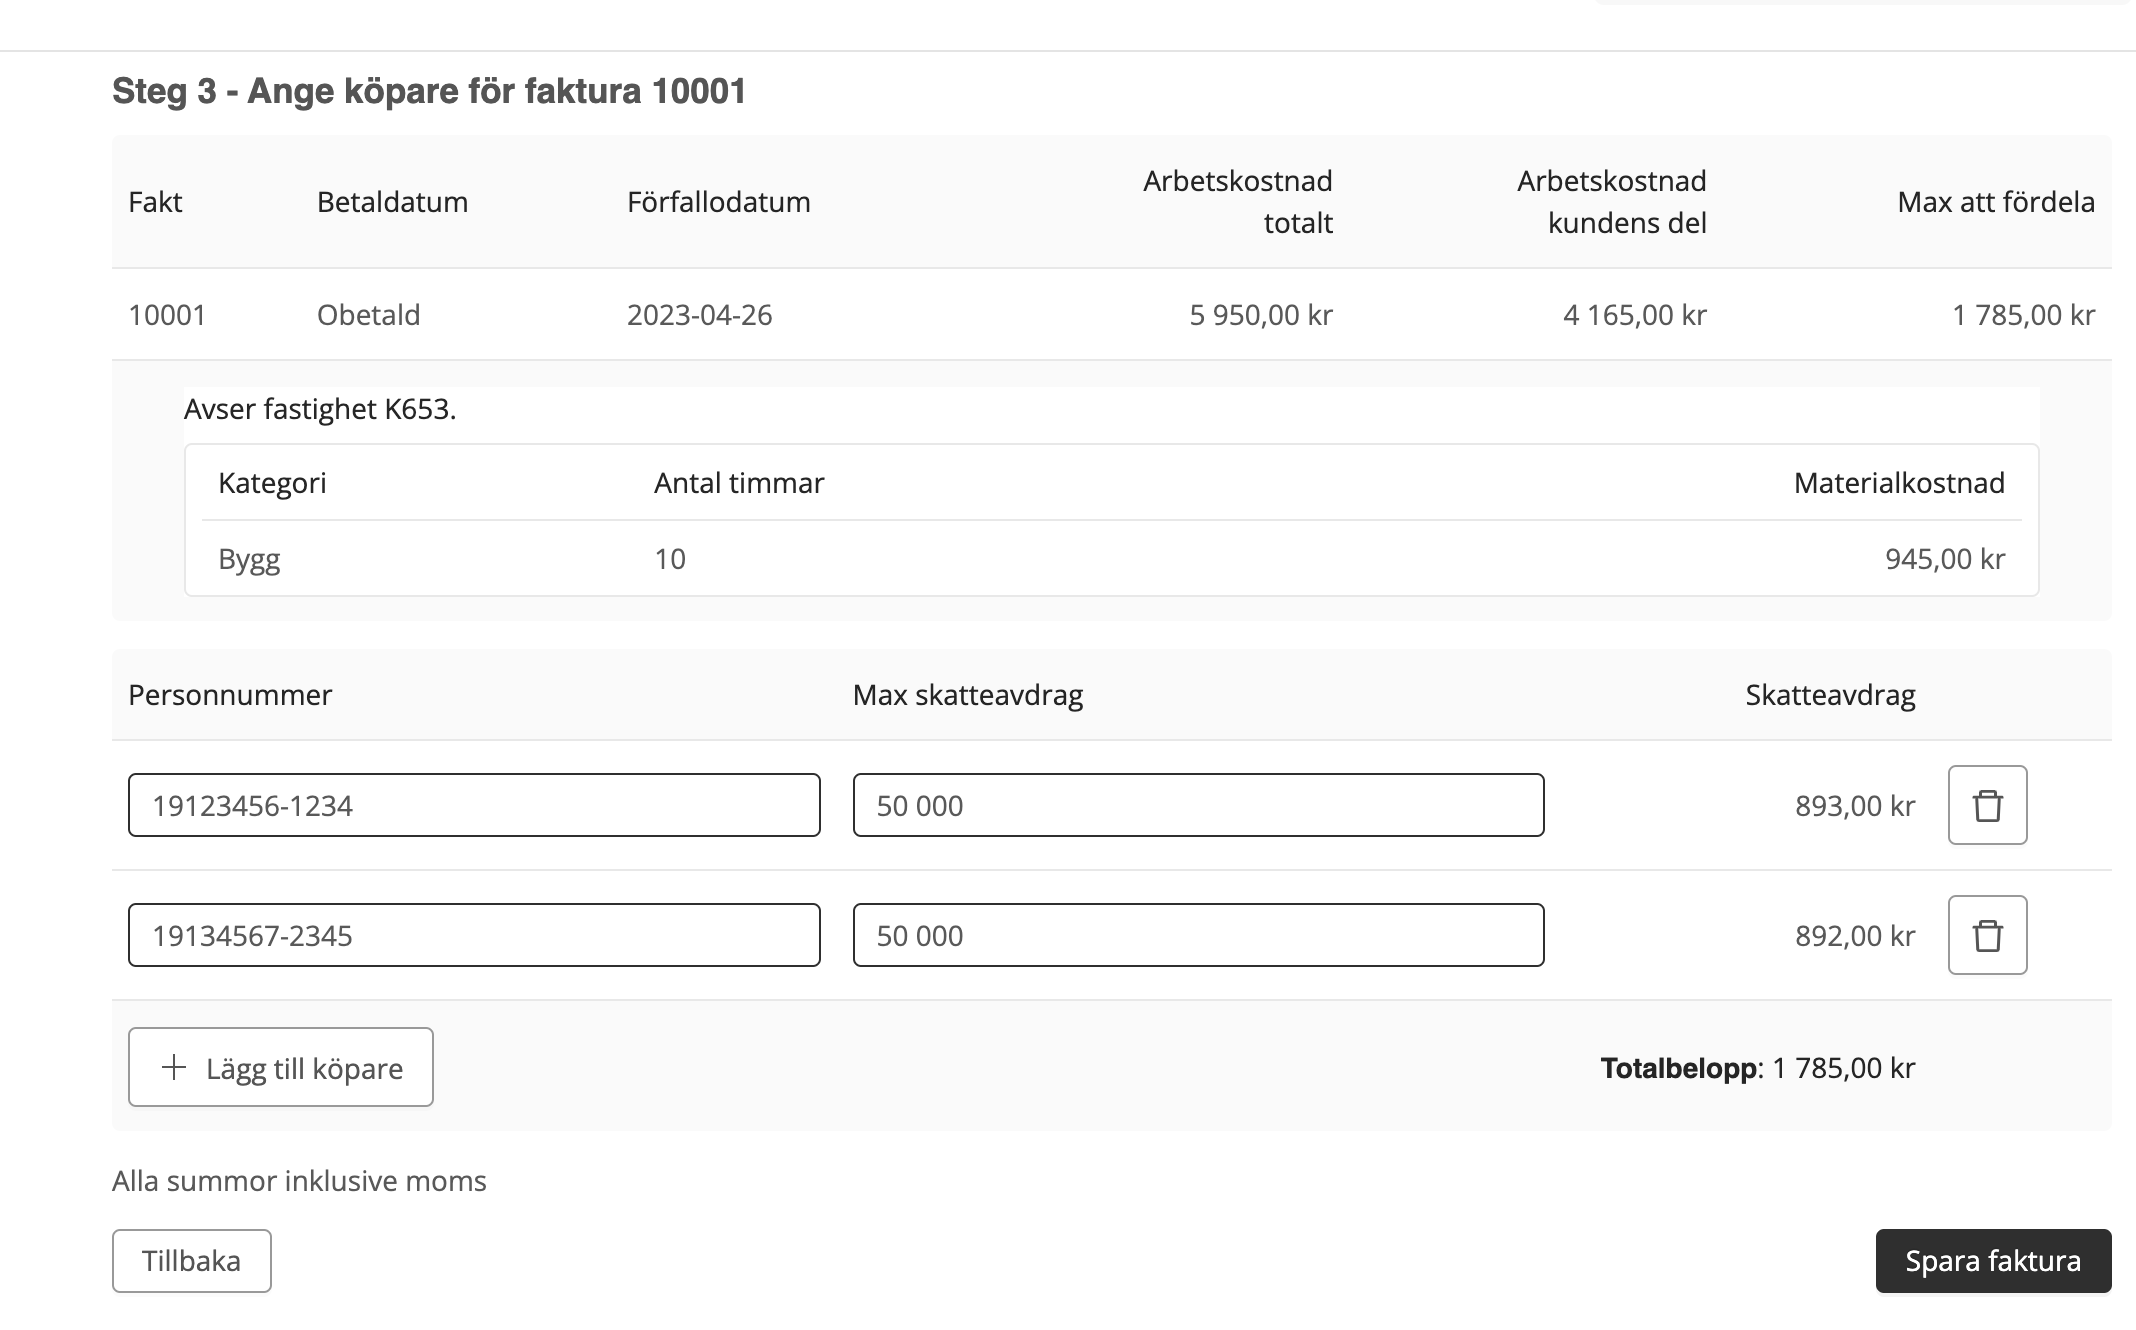This screenshot has height=1330, width=2136.
Task: Focus the personnummer field 19123456-1234
Action: coord(474,805)
